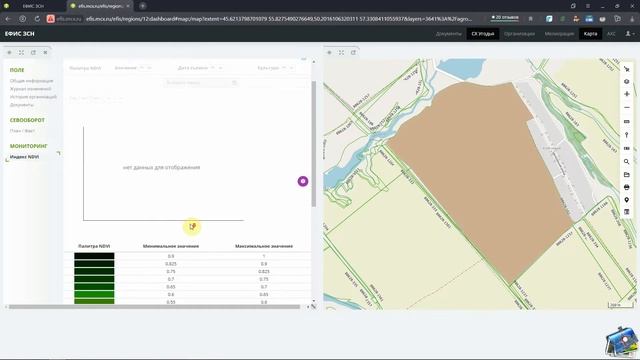The height and width of the screenshot is (360, 640).
Task: Open История организаций sidebar link
Action: [x=33, y=97]
